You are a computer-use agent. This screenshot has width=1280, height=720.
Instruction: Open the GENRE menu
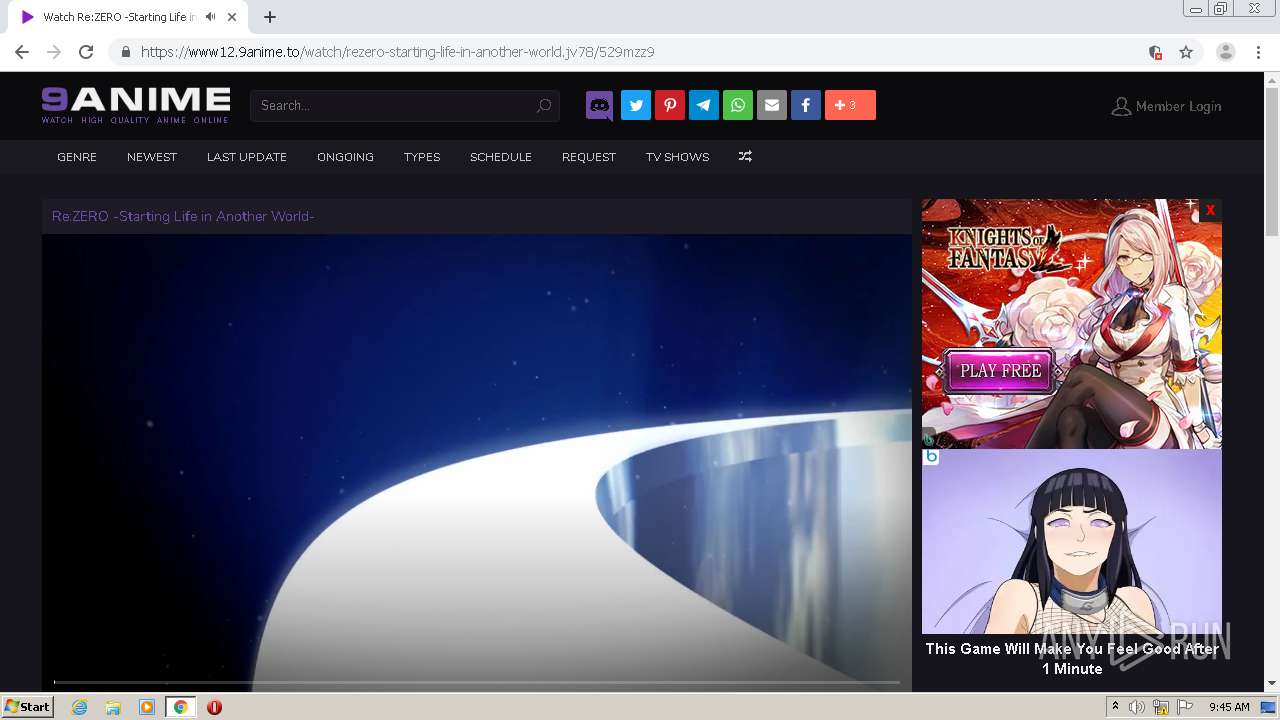coord(77,157)
